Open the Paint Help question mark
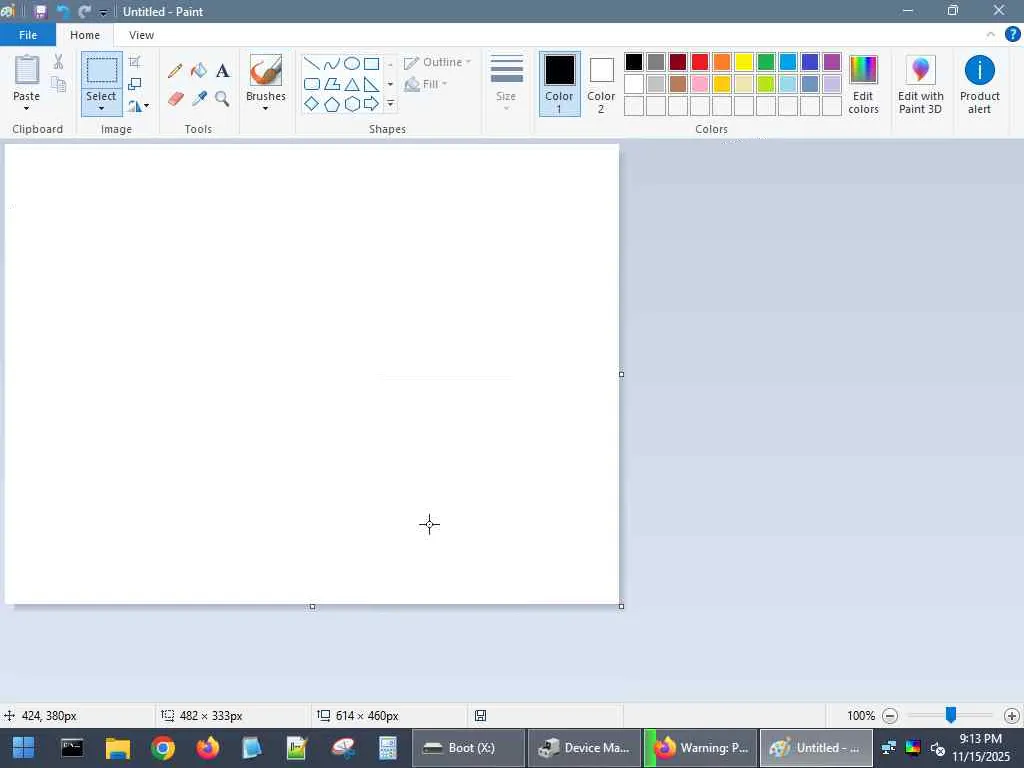This screenshot has width=1024, height=768. click(x=1012, y=35)
